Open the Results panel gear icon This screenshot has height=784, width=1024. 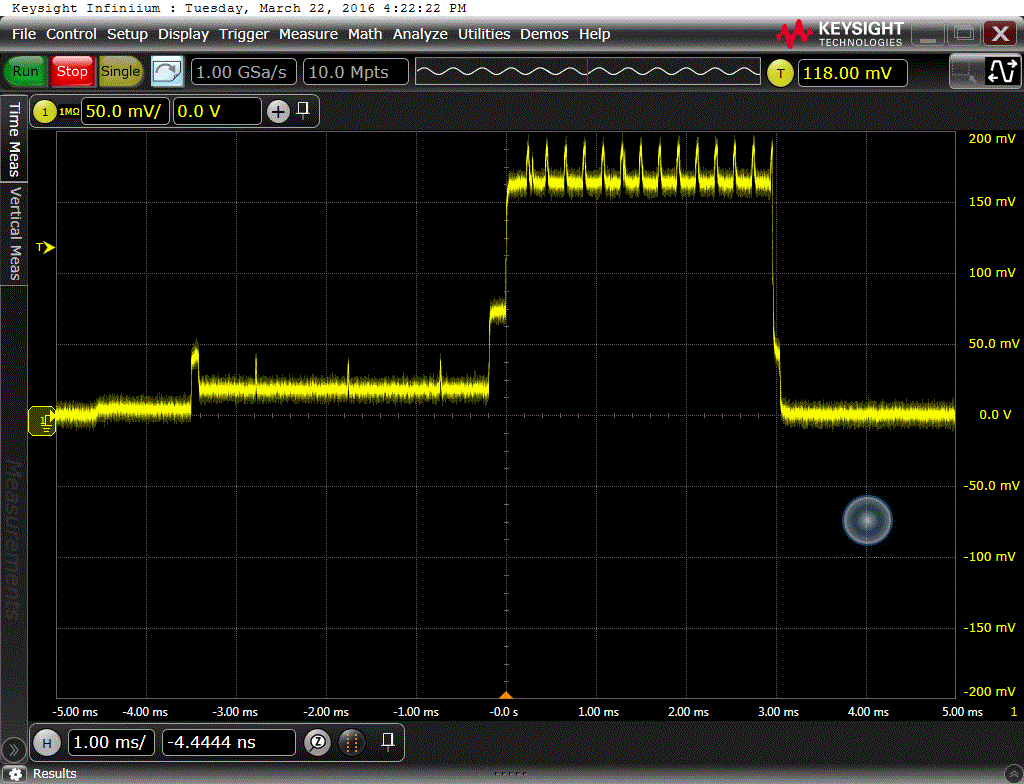tap(17, 773)
